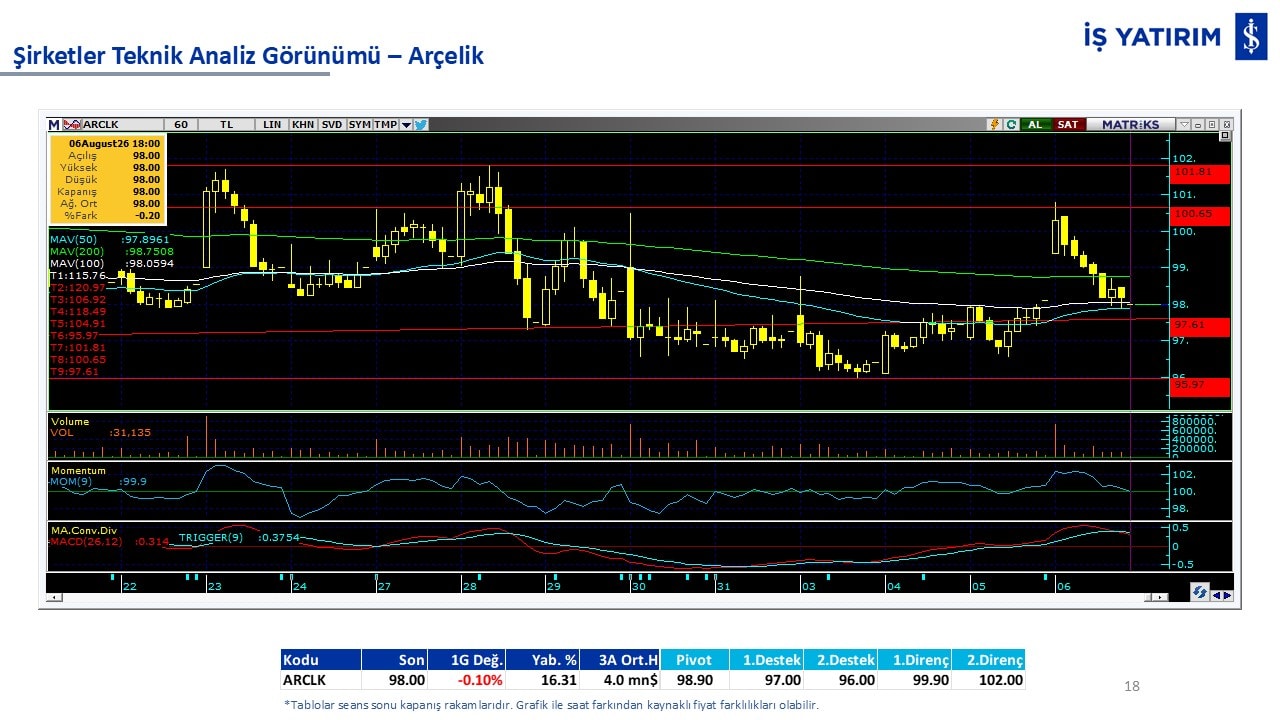1280x720 pixels.
Task: Toggle the LIN scale button
Action: (272, 125)
